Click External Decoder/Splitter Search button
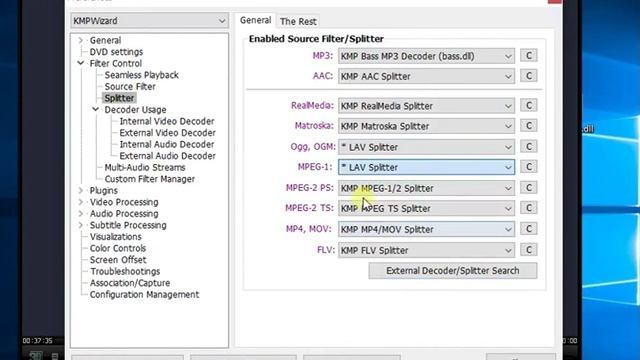Viewport: 640px width, 360px height. tap(453, 271)
